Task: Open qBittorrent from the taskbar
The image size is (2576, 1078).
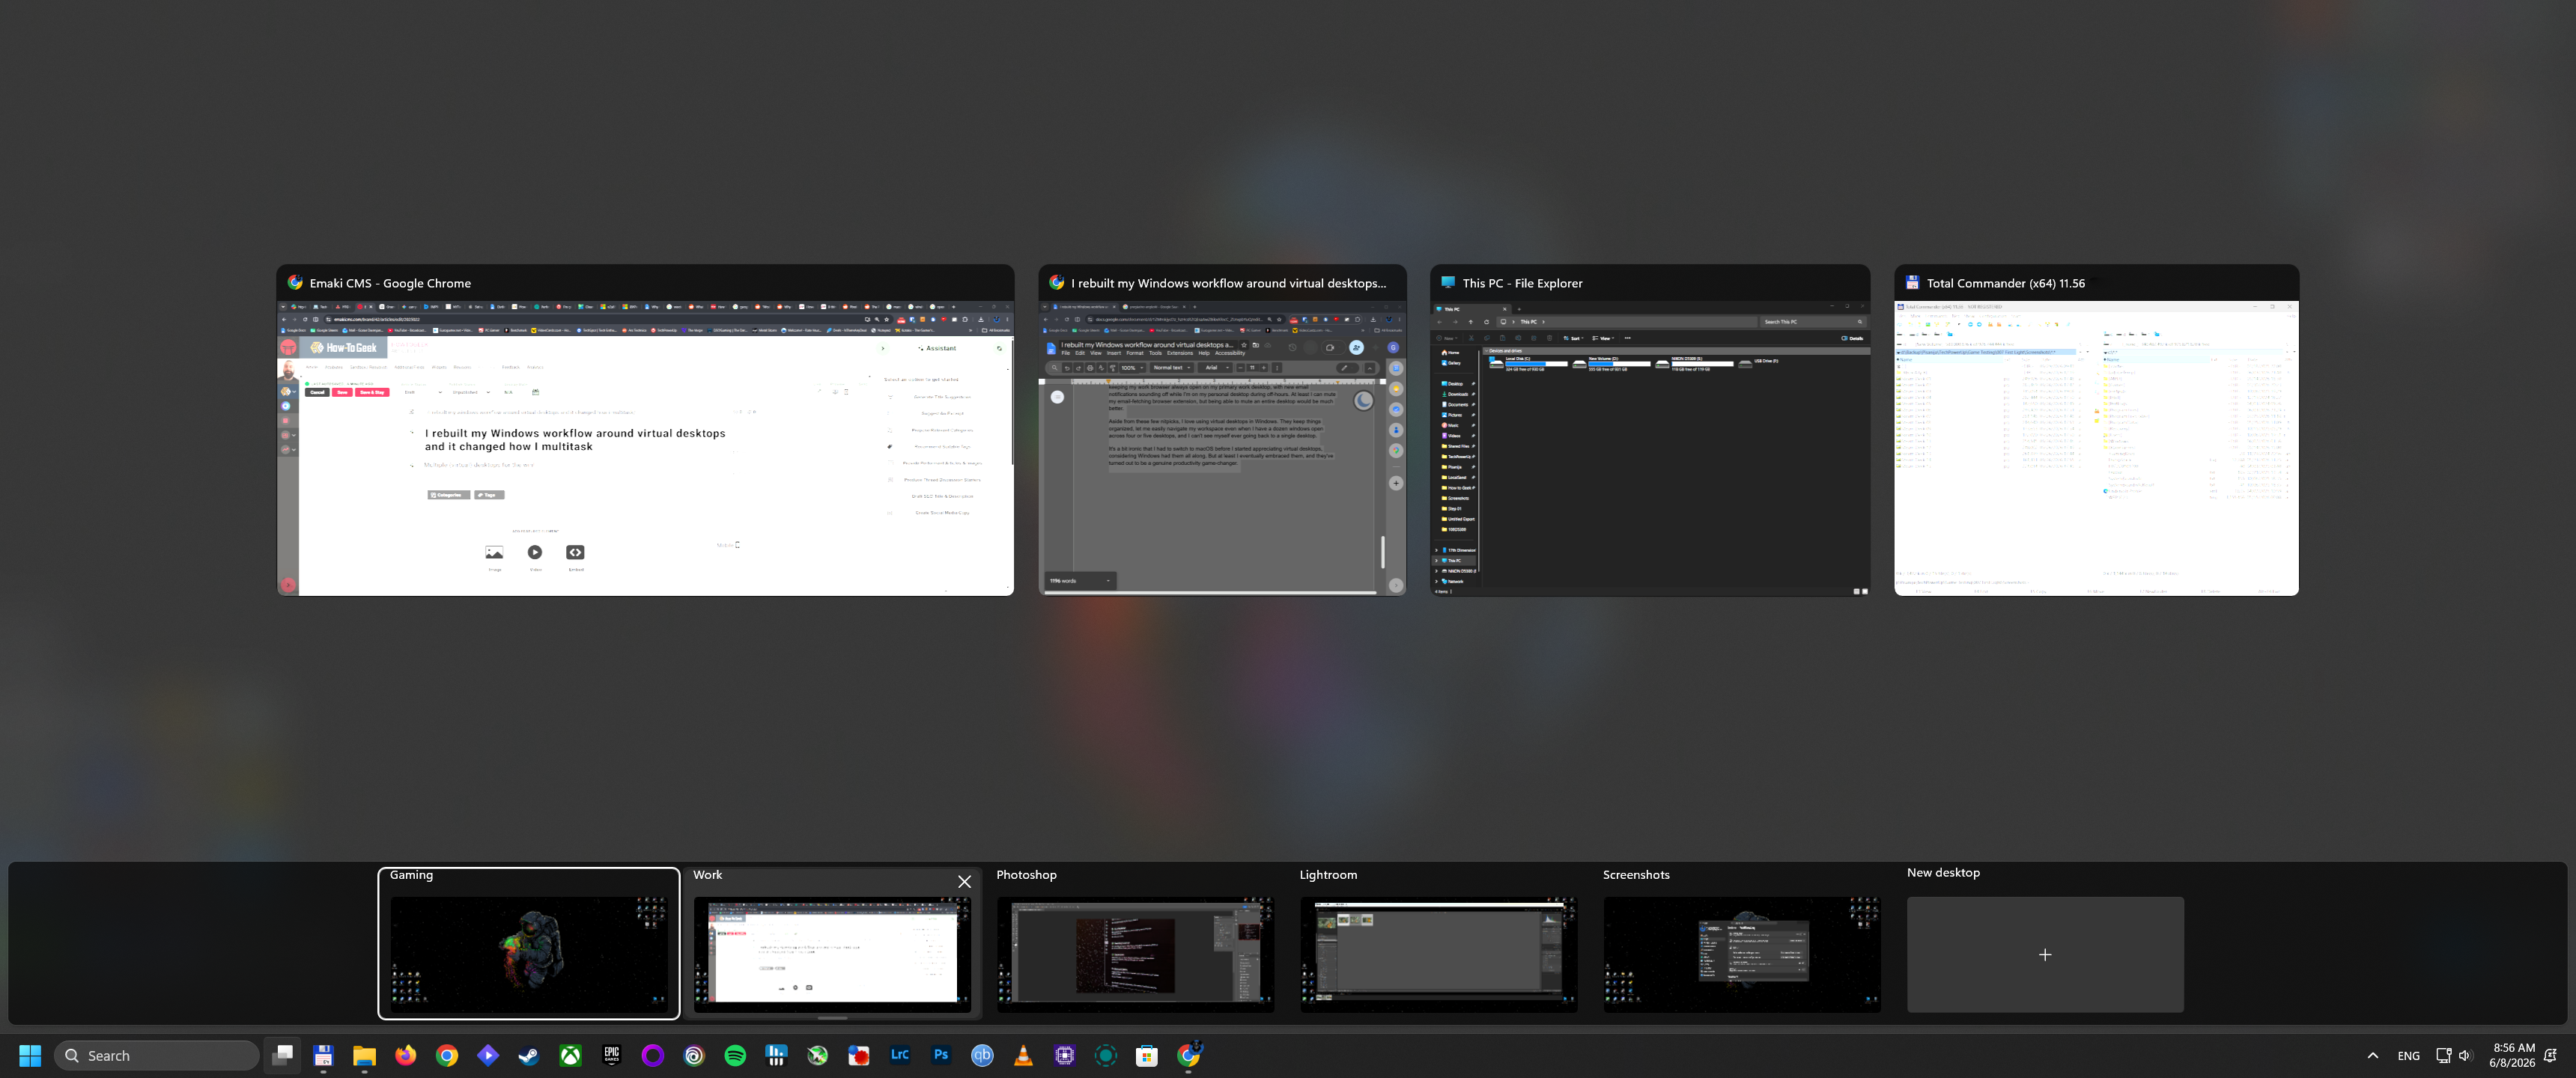Action: 982,1055
